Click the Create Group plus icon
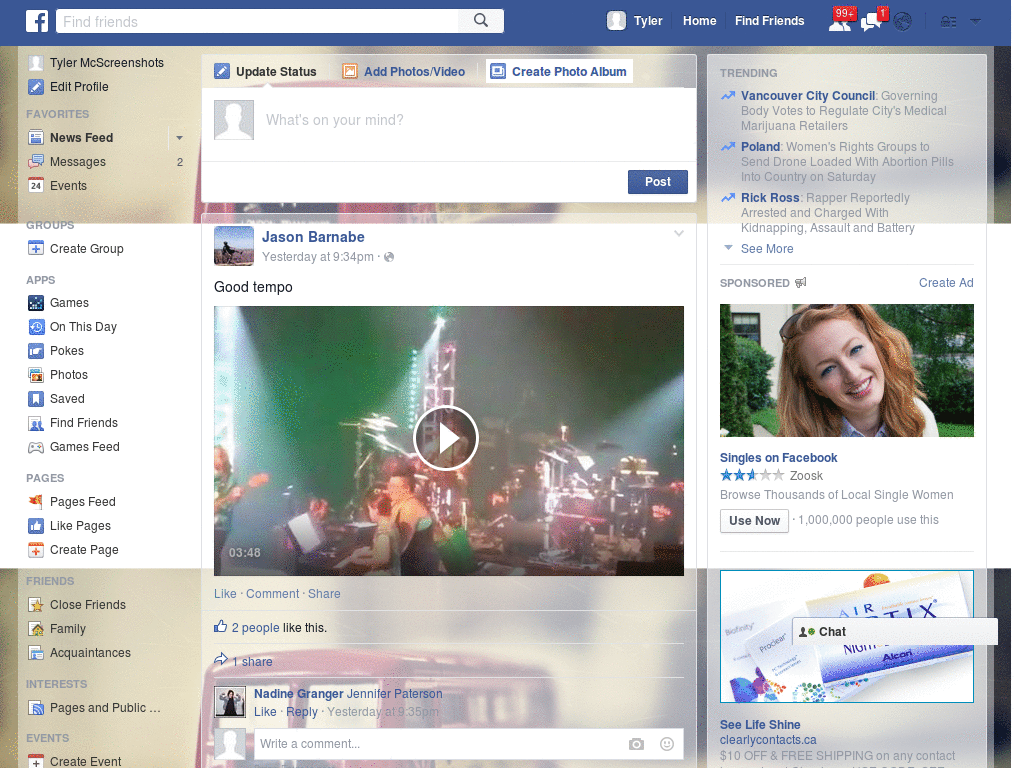1024x768 pixels. pyautogui.click(x=36, y=249)
